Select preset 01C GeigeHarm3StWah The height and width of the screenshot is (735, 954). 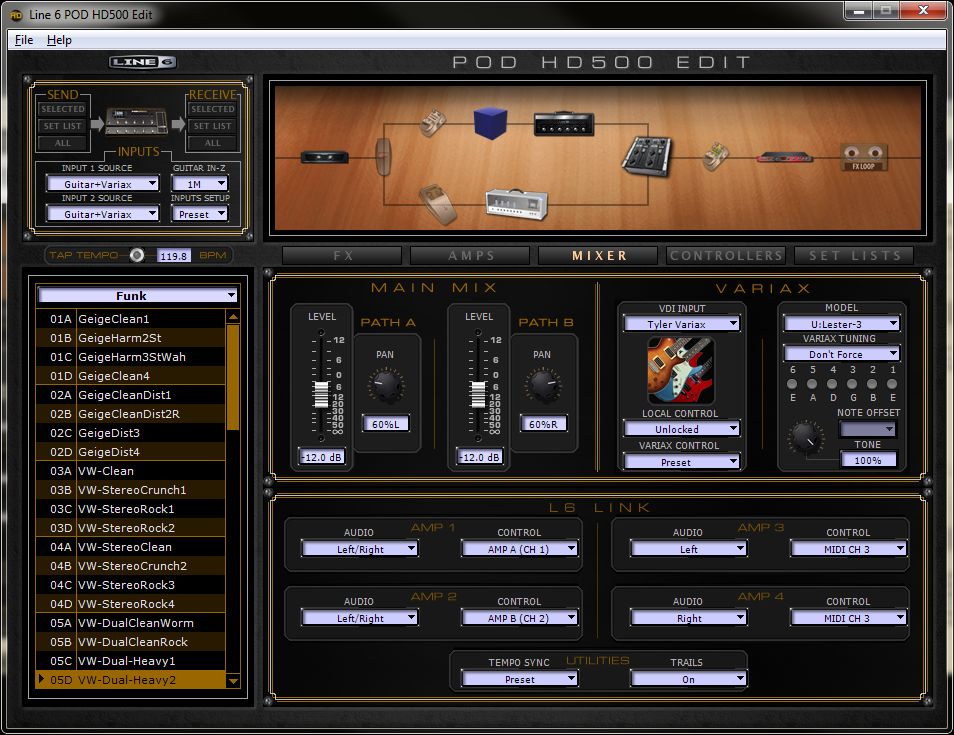pyautogui.click(x=130, y=357)
